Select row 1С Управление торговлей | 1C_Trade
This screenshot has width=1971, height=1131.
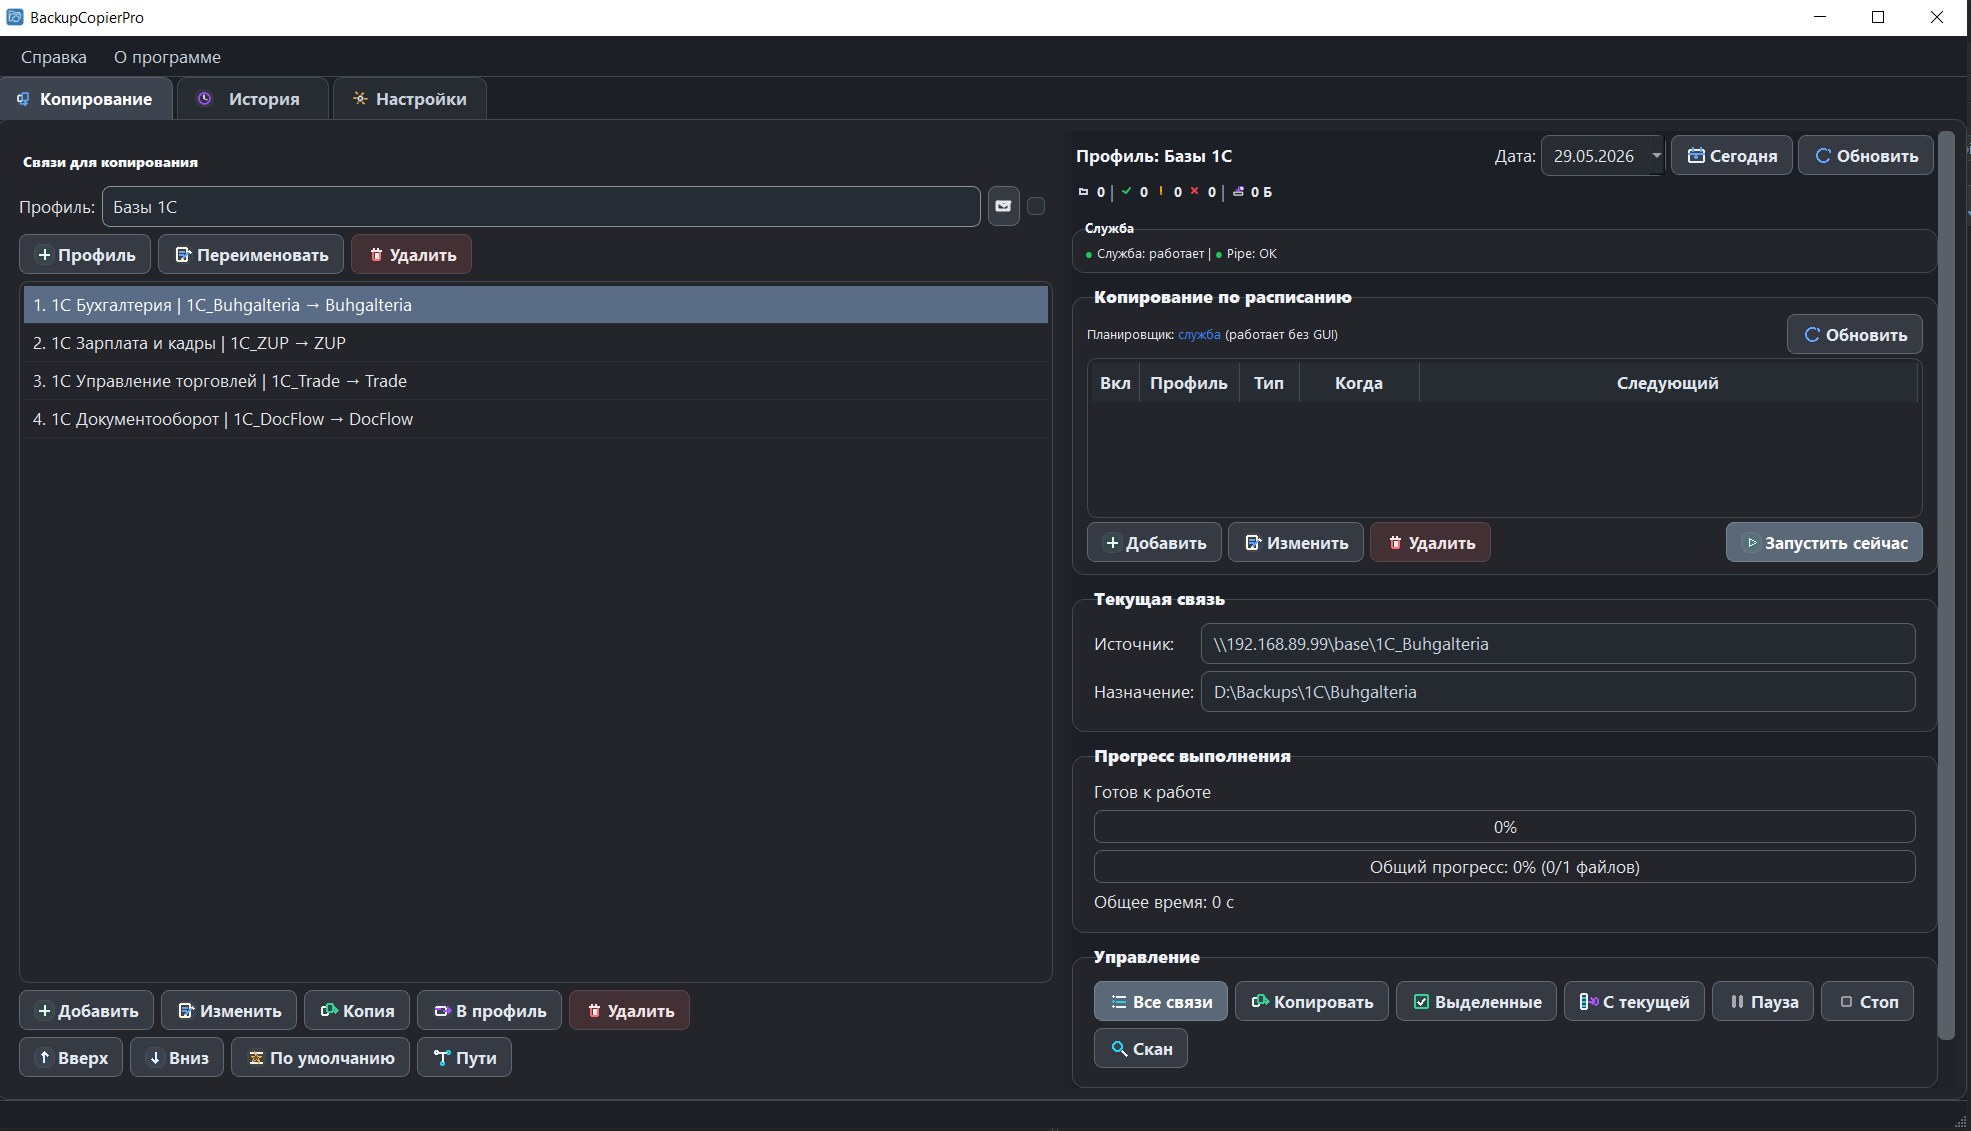coord(536,381)
